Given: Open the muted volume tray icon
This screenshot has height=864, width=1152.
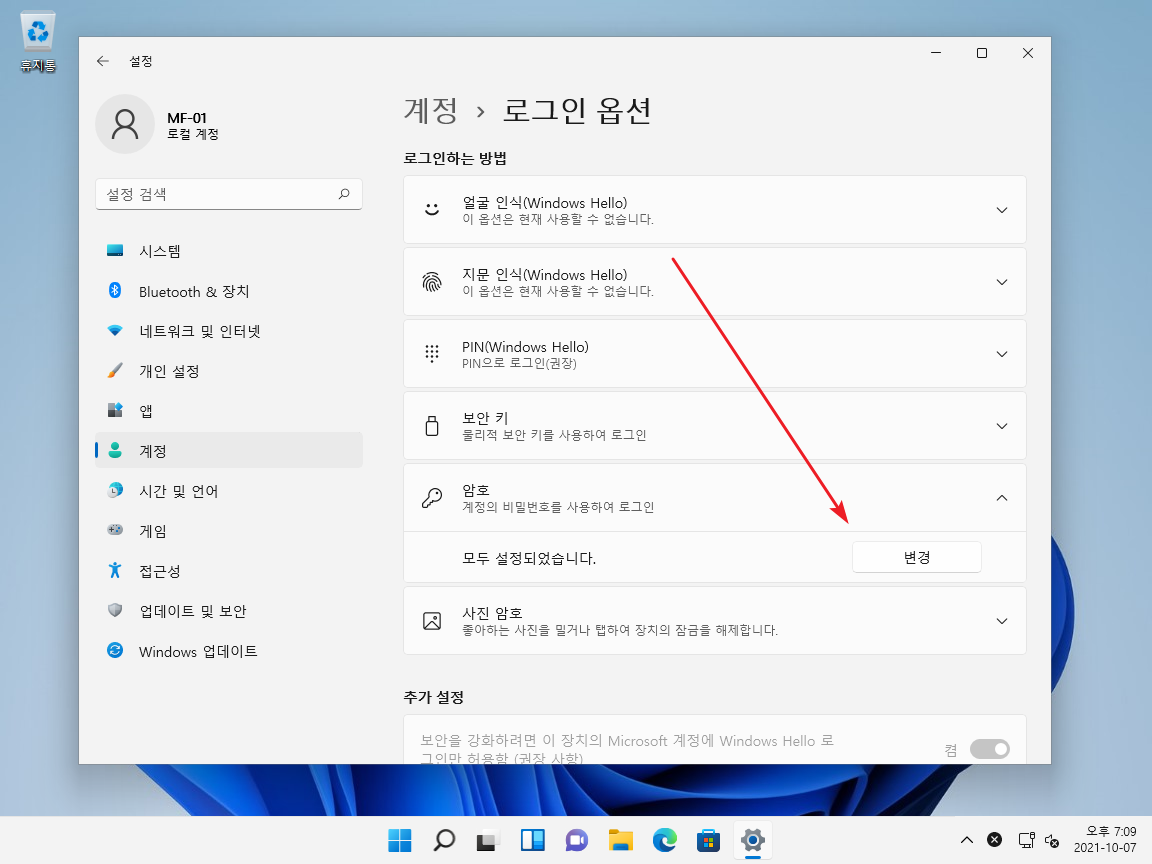Looking at the screenshot, I should 1053,840.
